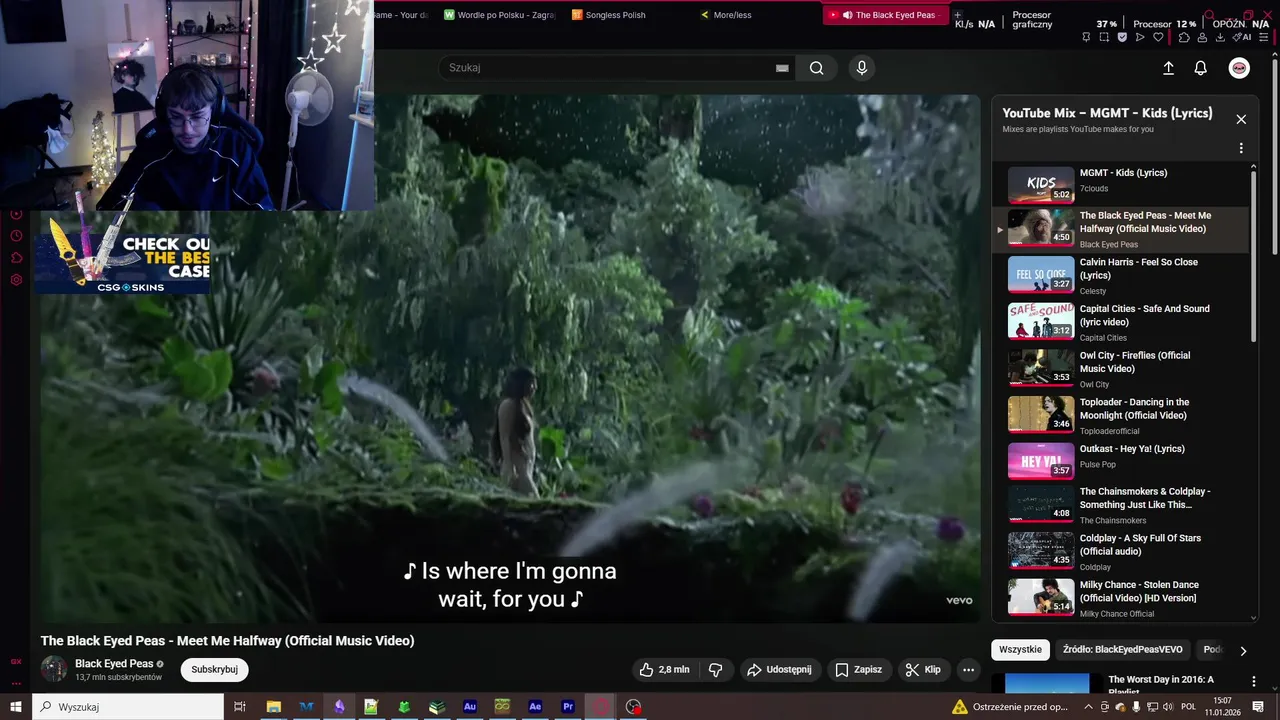The width and height of the screenshot is (1280, 720).
Task: Play MGMT - Kids (Lyrics) in playlist
Action: tap(1122, 184)
